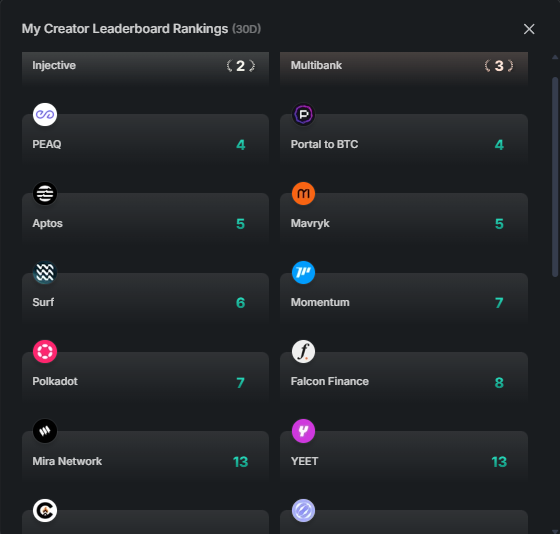Open the Aptos striped circle icon
Viewport: 560px width, 534px height.
pyautogui.click(x=45, y=194)
